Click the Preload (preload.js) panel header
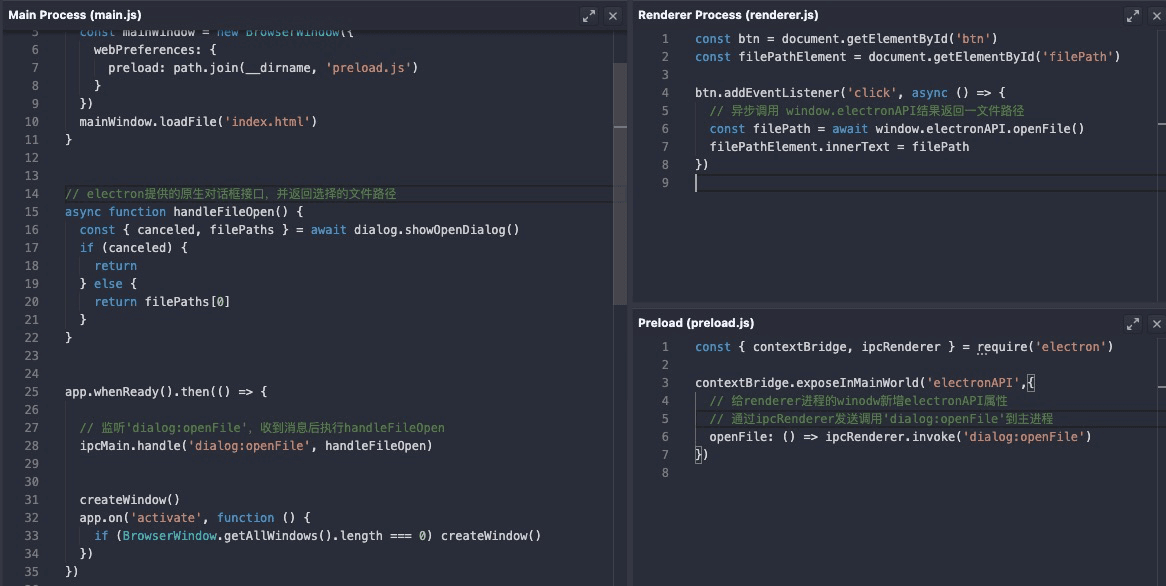 pyautogui.click(x=696, y=323)
